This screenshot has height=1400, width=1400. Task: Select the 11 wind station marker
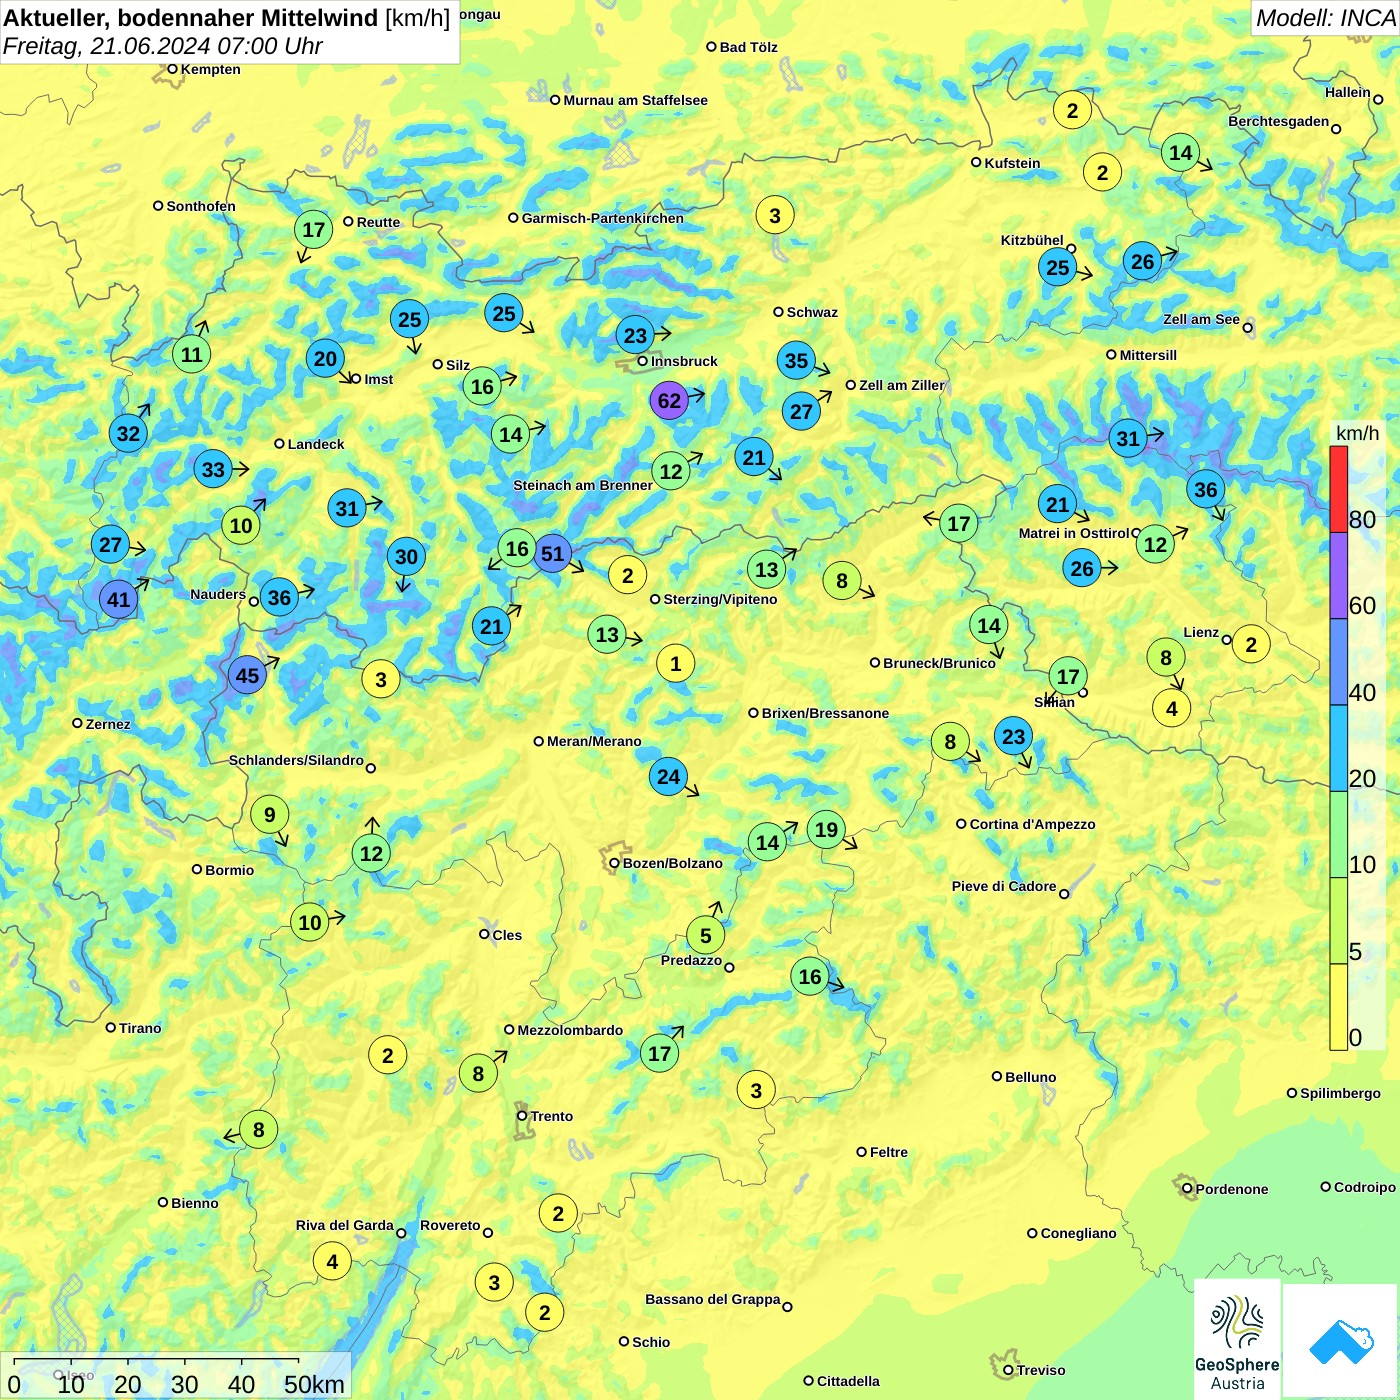(191, 354)
